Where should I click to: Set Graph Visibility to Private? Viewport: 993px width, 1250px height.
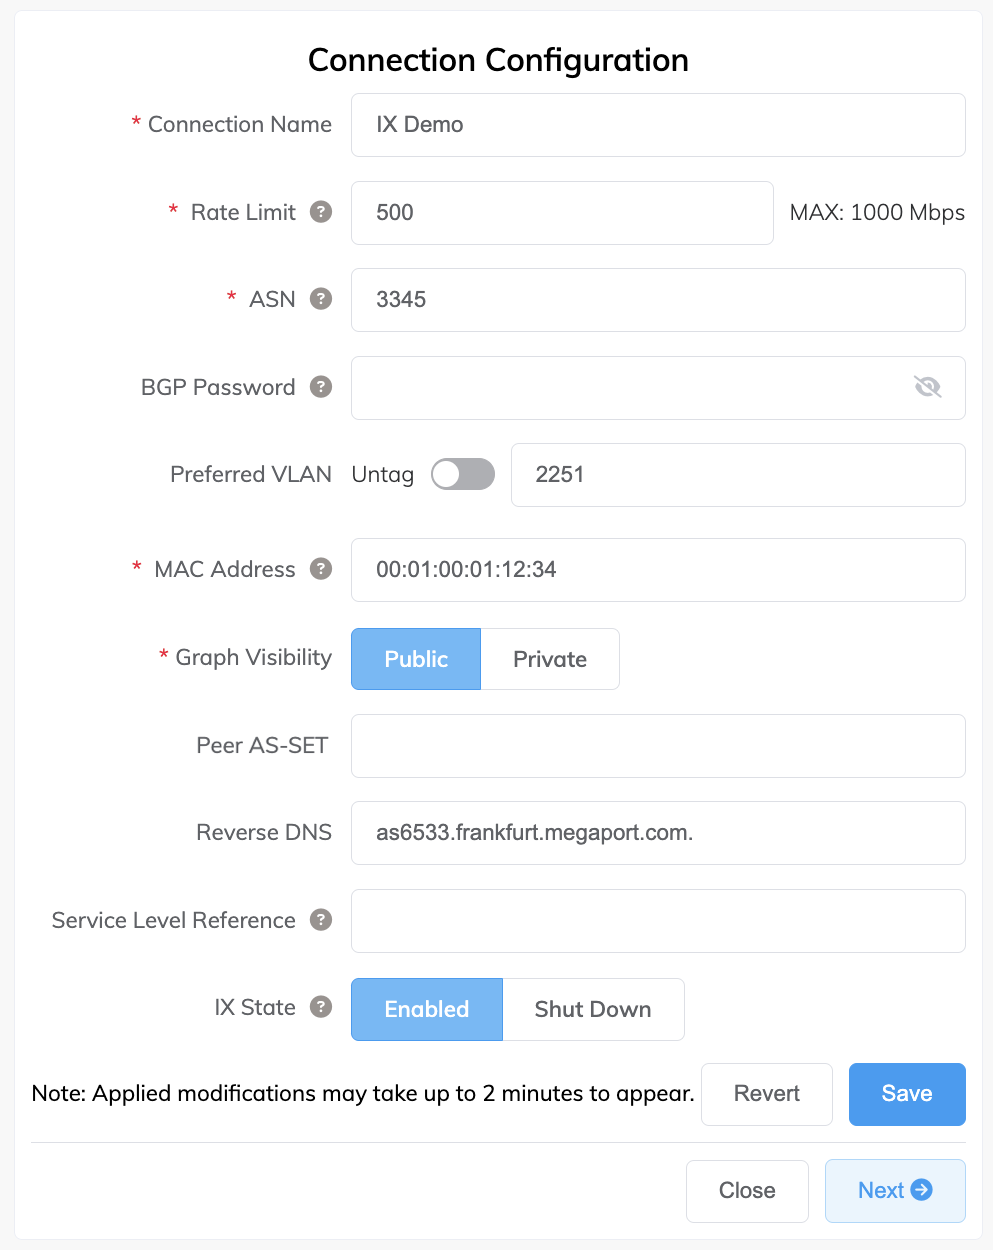pyautogui.click(x=550, y=658)
